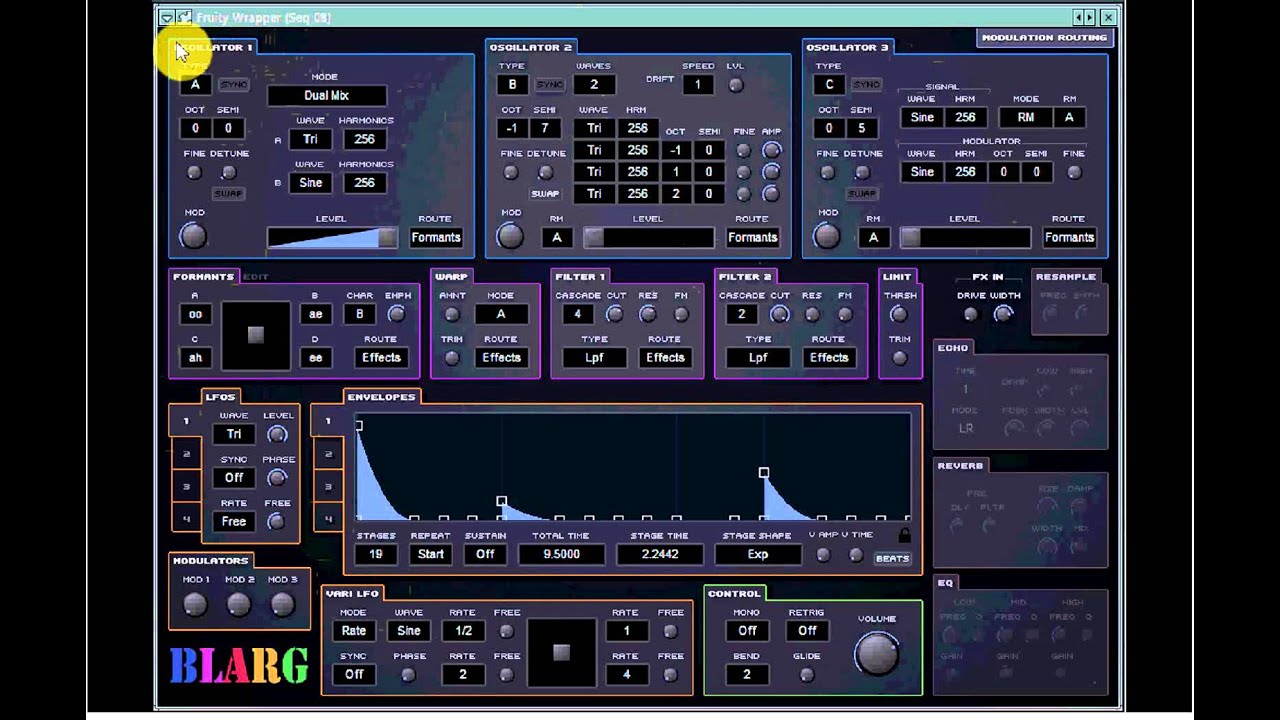Click the Warp AMNT knob
1280x720 pixels.
click(452, 315)
